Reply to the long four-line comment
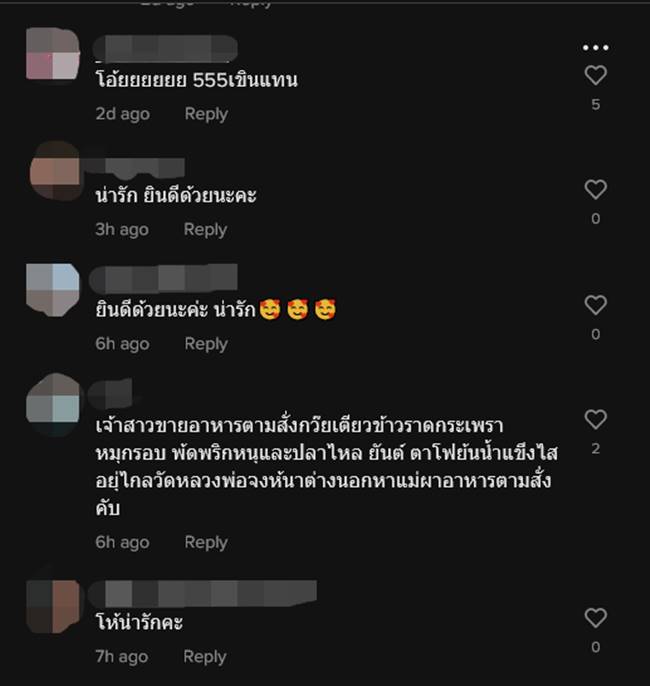 tap(206, 542)
